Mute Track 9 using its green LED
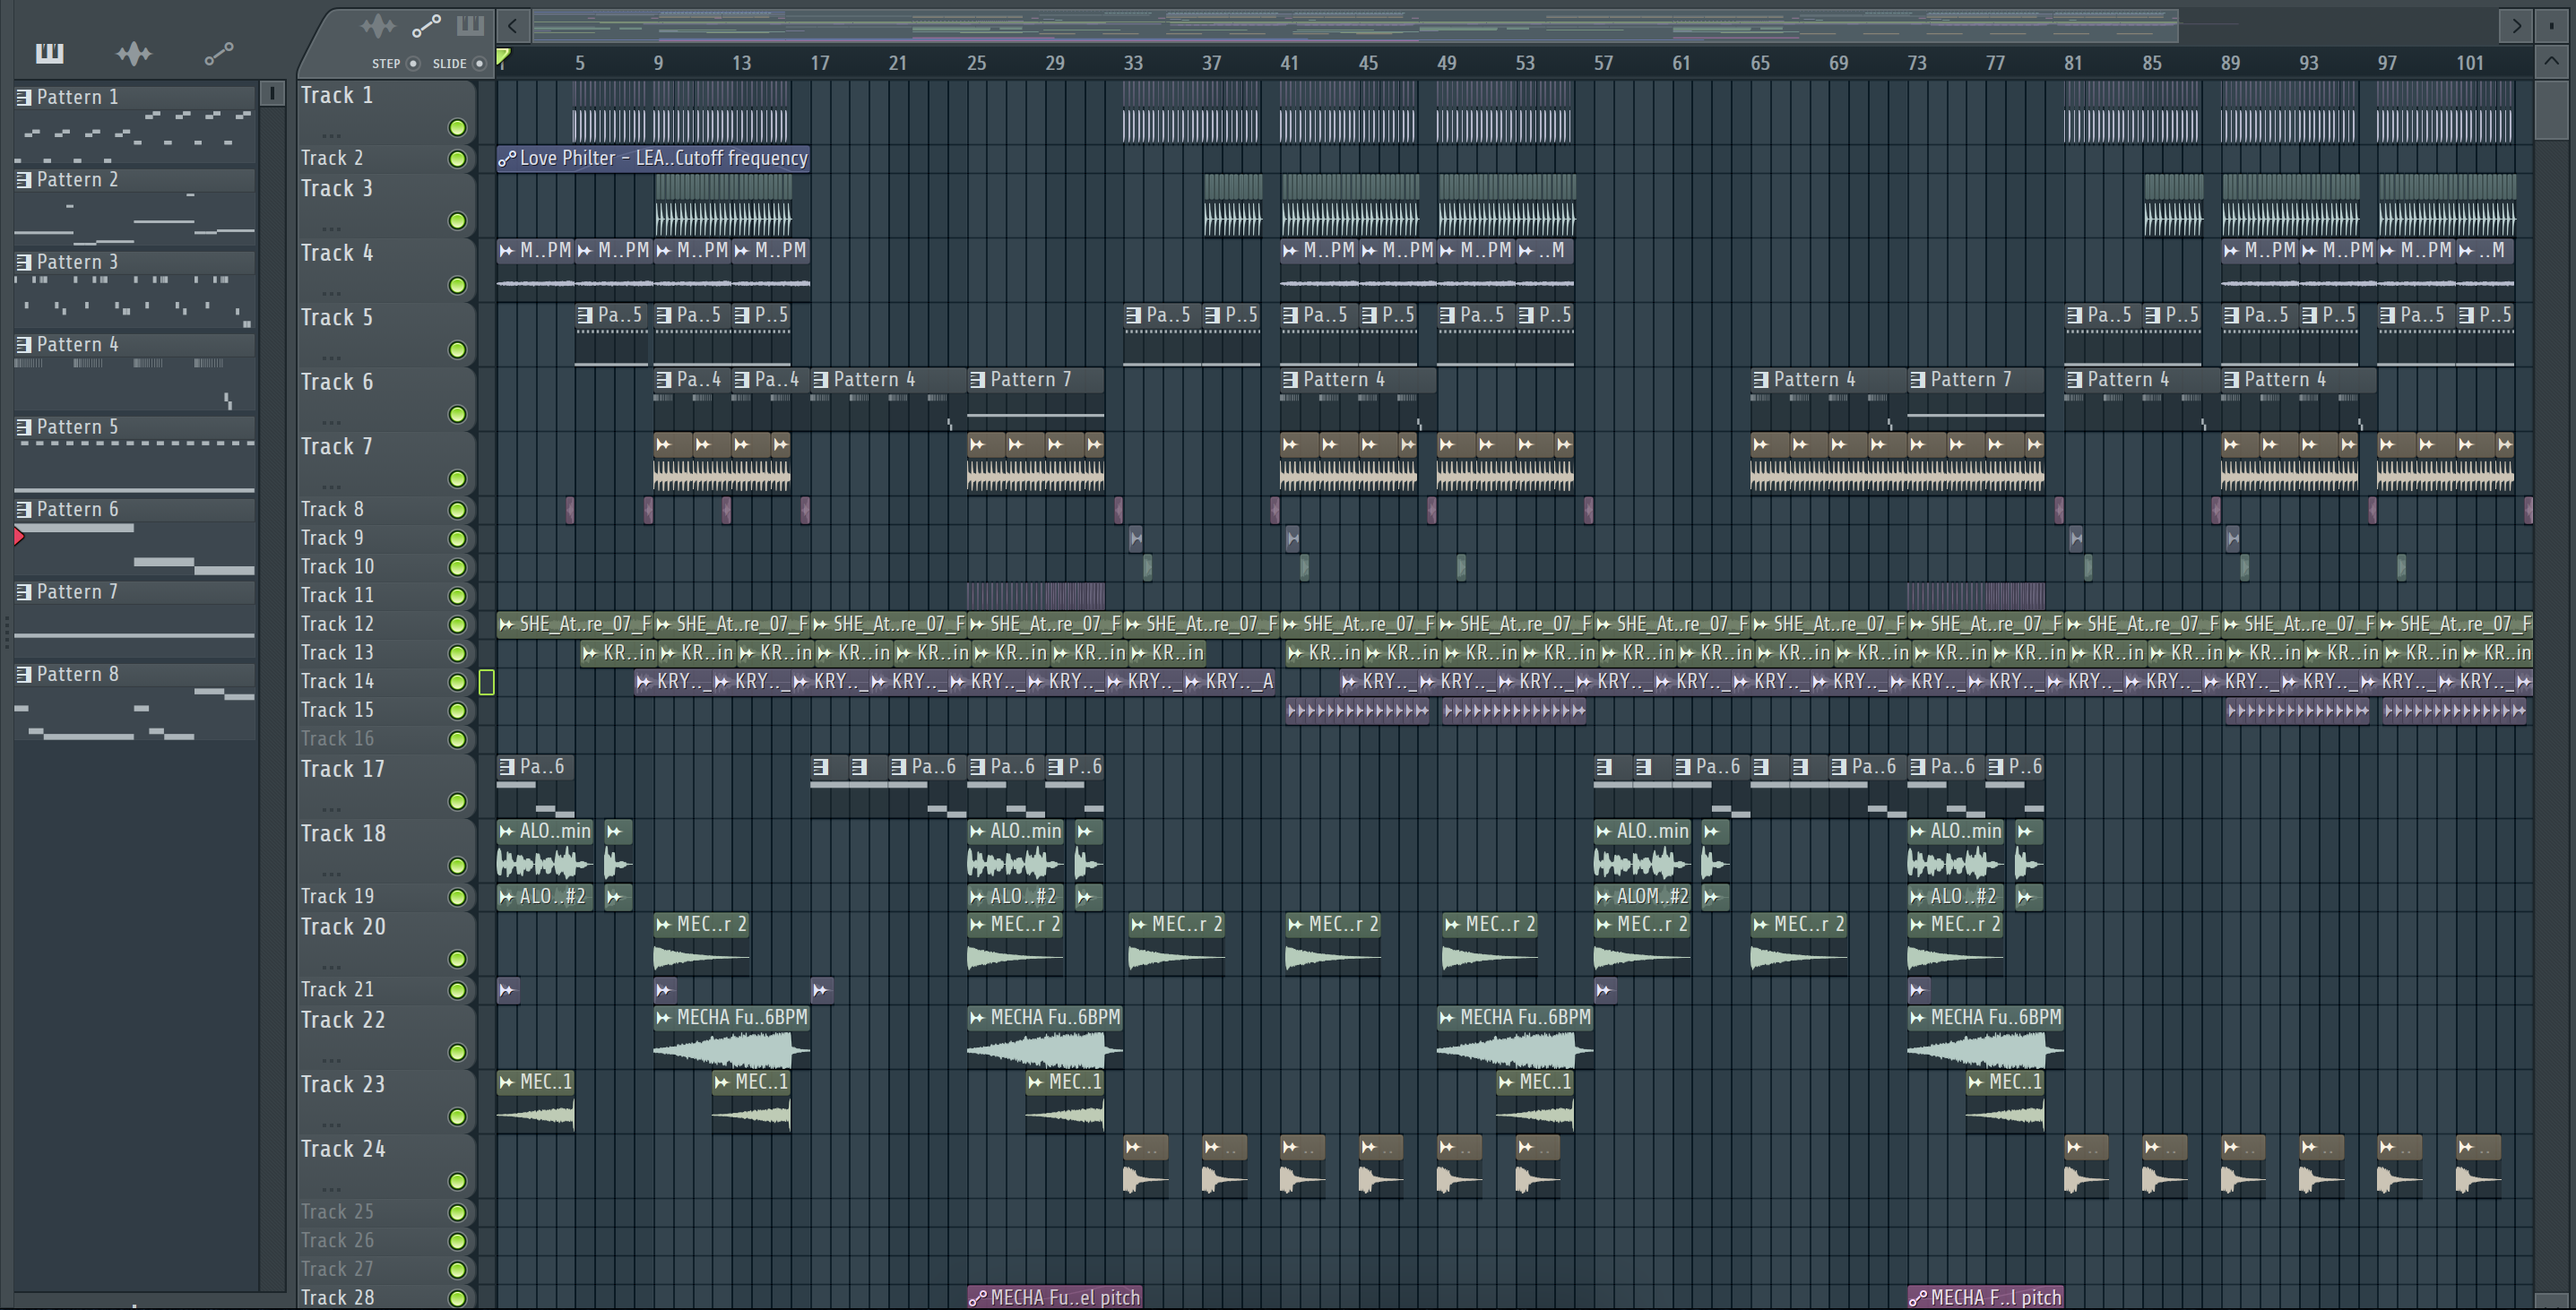Screen dimensions: 2576x1310 tap(457, 538)
